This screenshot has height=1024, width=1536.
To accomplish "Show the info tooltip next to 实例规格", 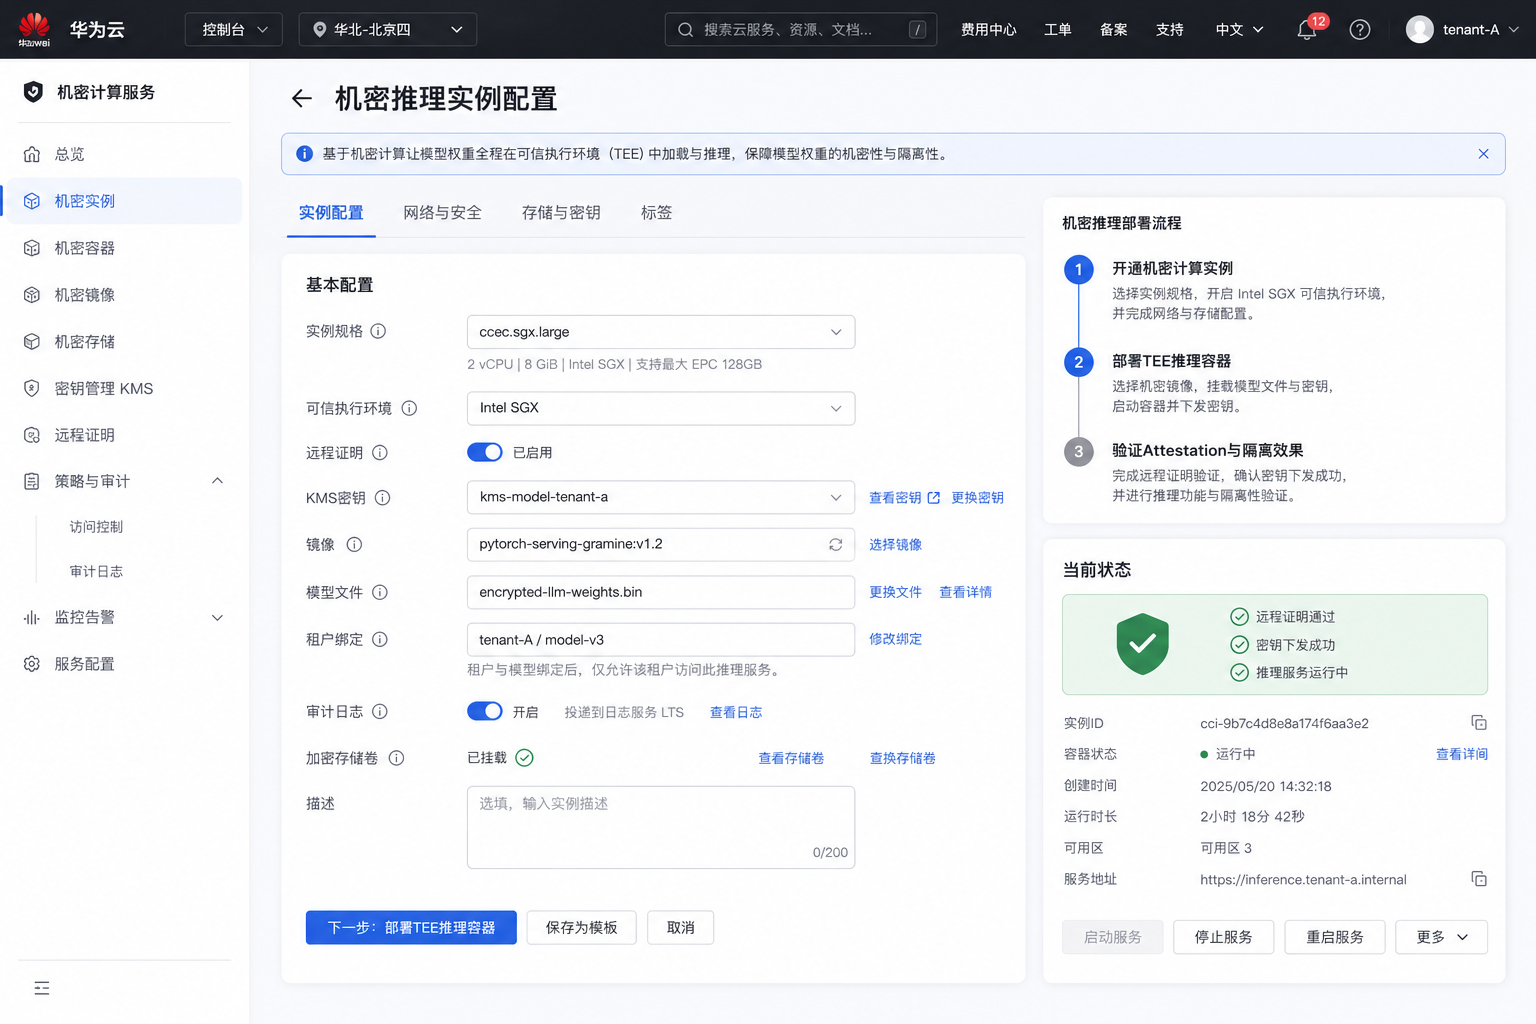I will (x=378, y=331).
